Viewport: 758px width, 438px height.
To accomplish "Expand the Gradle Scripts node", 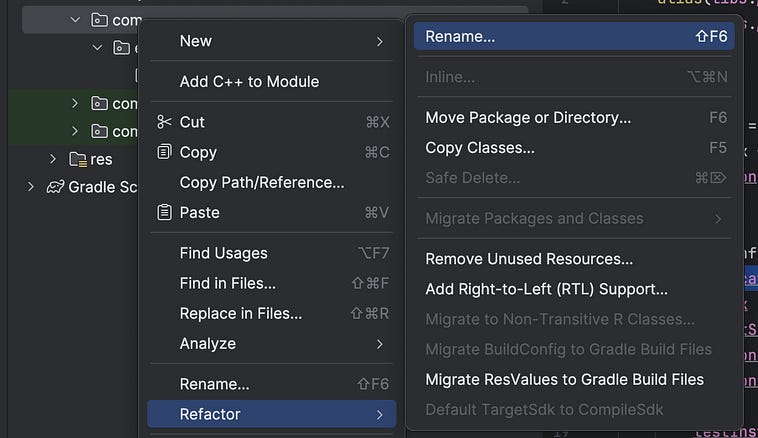I will (x=30, y=187).
